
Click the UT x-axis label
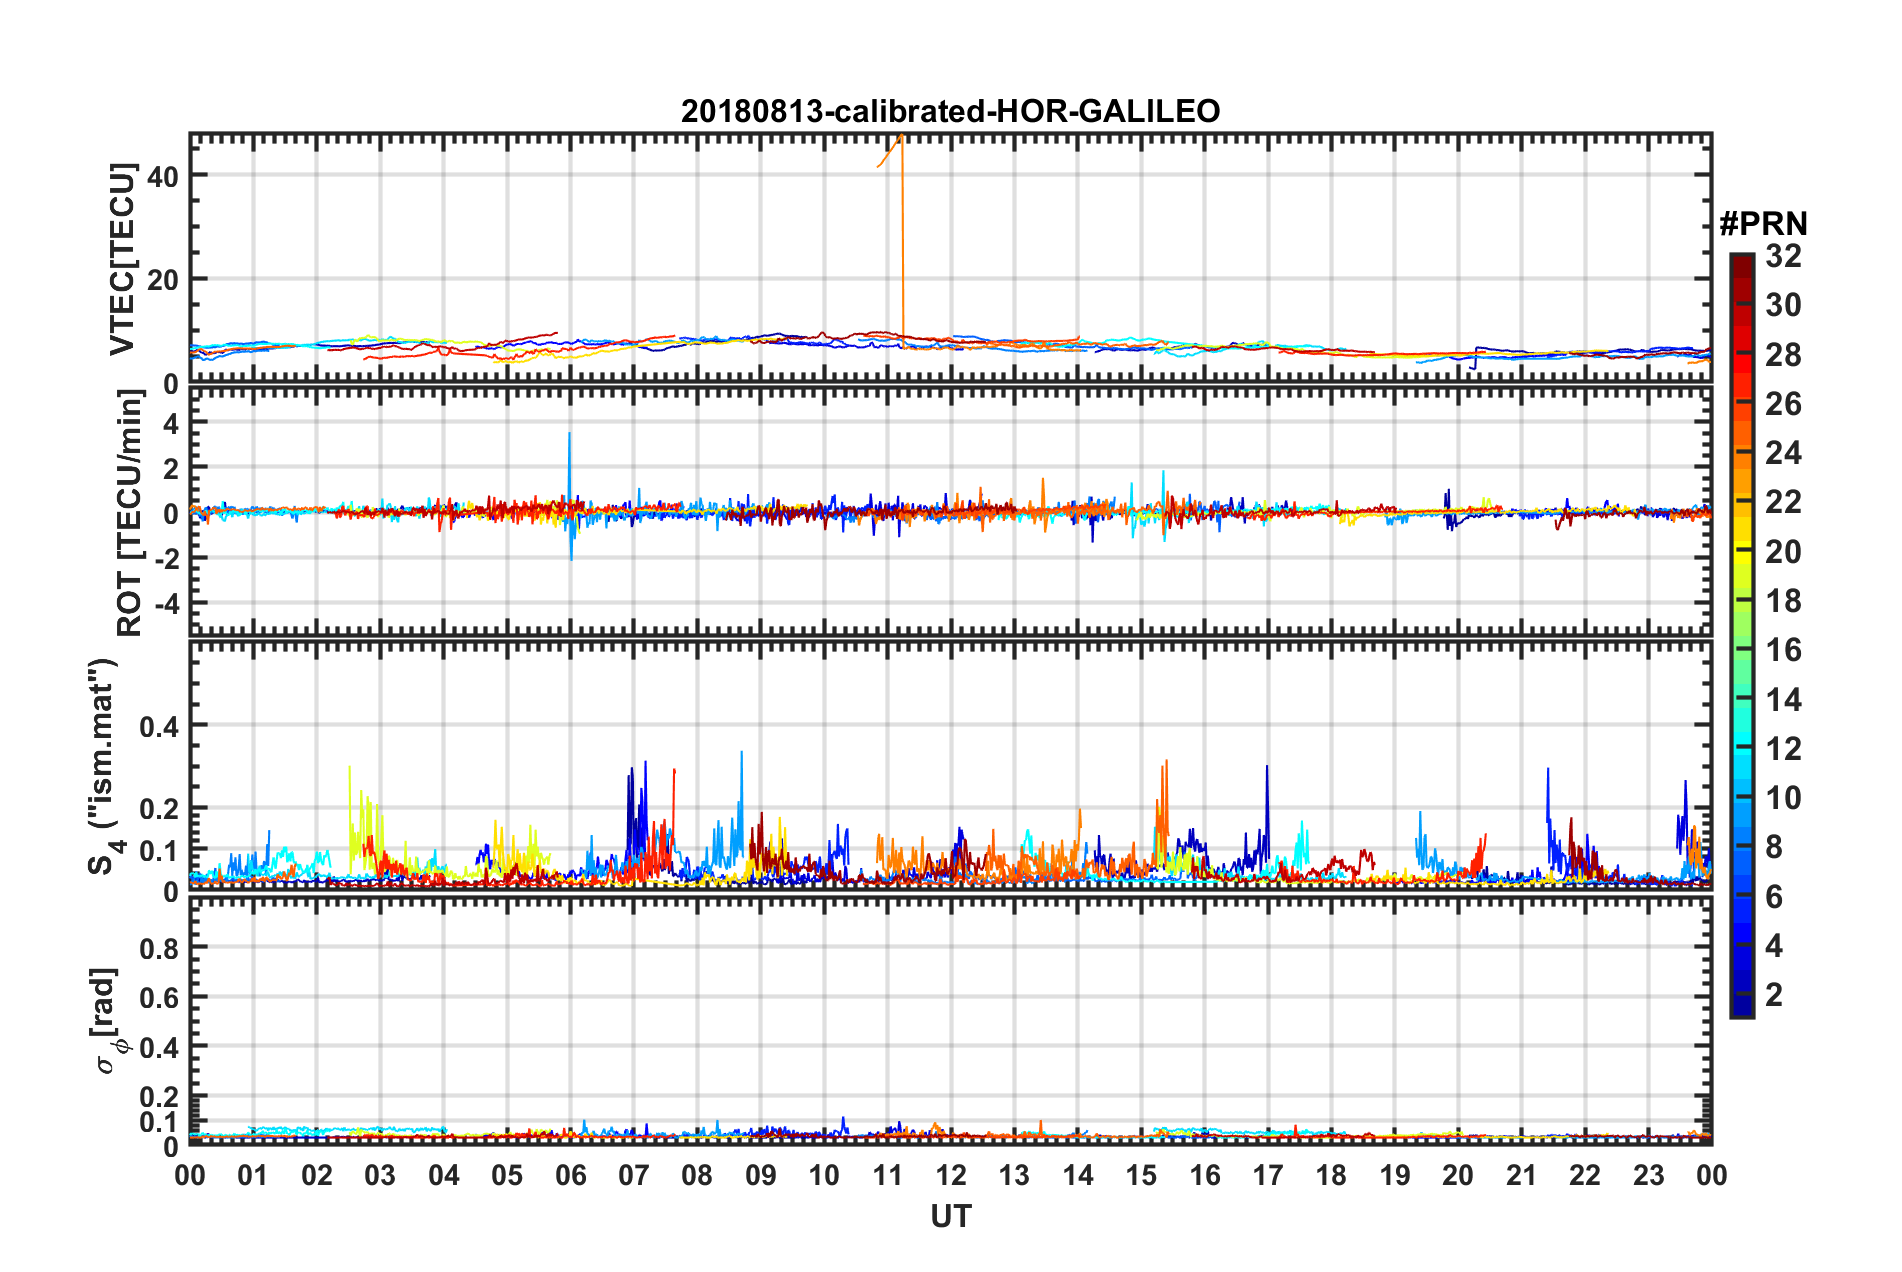951,1216
